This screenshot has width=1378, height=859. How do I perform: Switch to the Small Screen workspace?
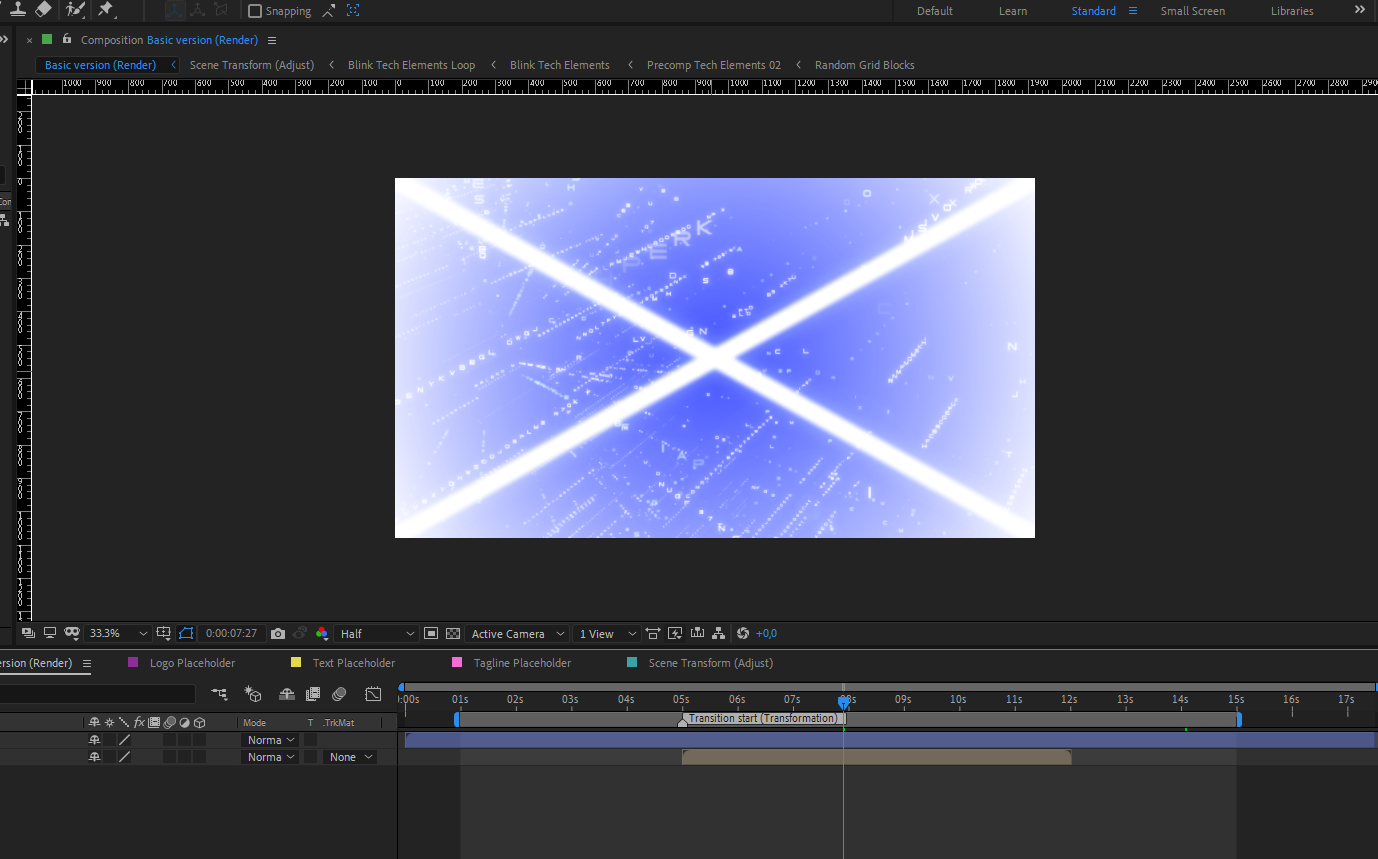coord(1193,11)
